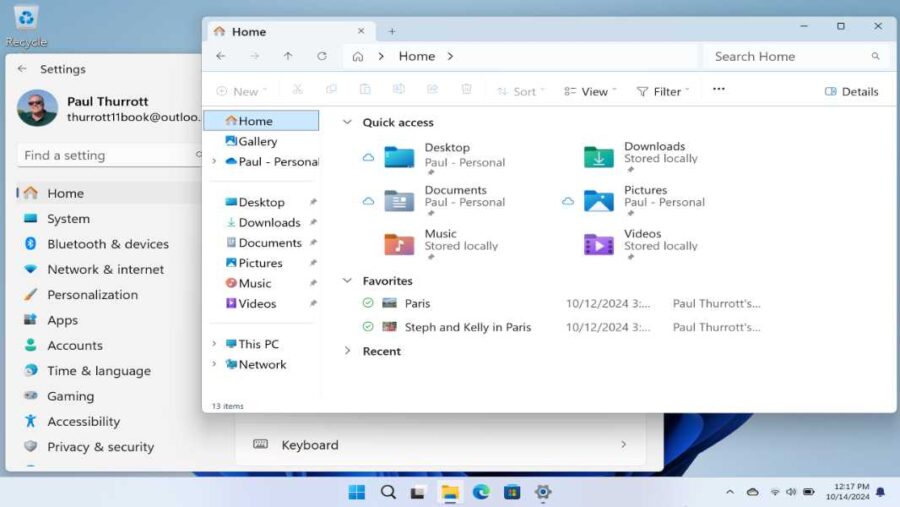Screen dimensions: 900x507
Task: Open the Filter dropdown menu
Action: pos(662,91)
